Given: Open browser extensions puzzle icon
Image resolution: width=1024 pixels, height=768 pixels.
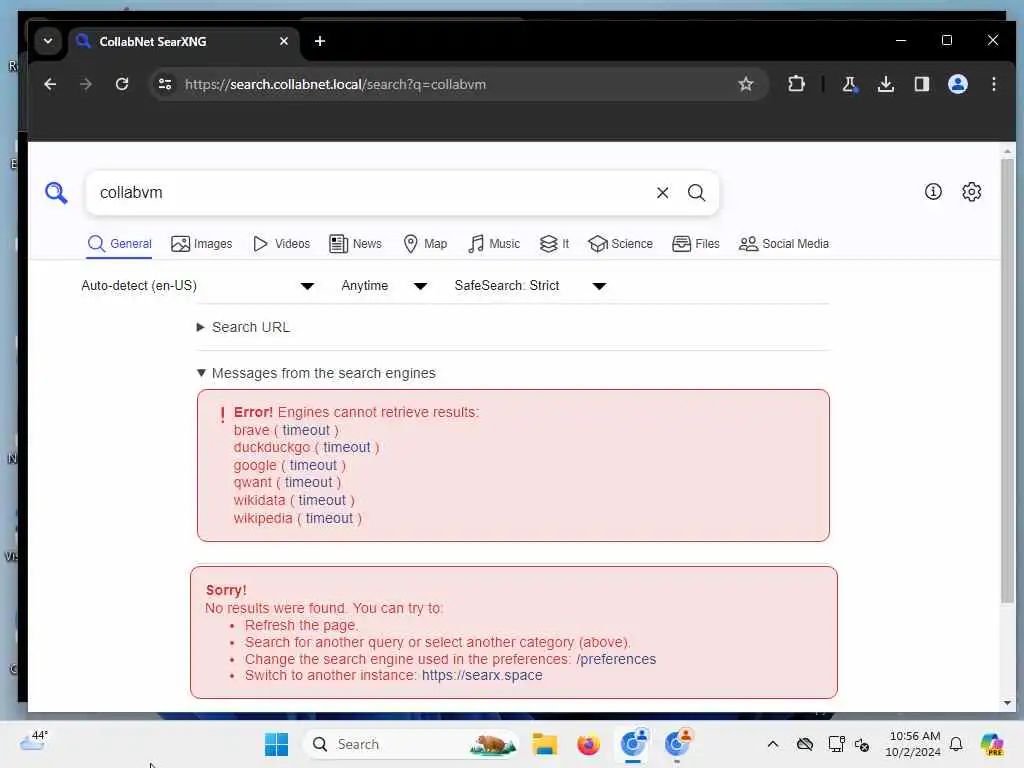Looking at the screenshot, I should 796,84.
